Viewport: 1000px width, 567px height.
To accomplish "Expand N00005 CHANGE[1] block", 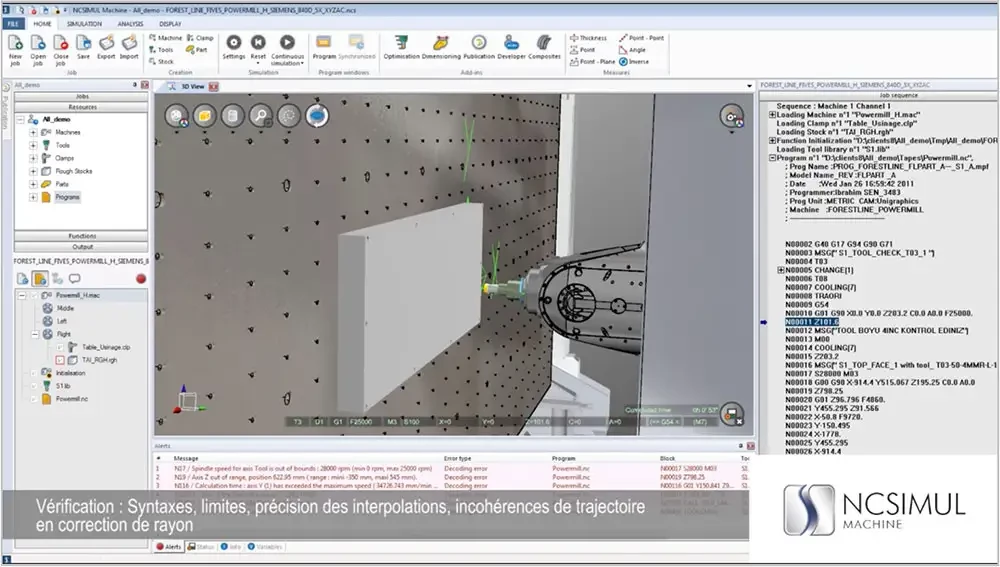I will click(x=781, y=270).
